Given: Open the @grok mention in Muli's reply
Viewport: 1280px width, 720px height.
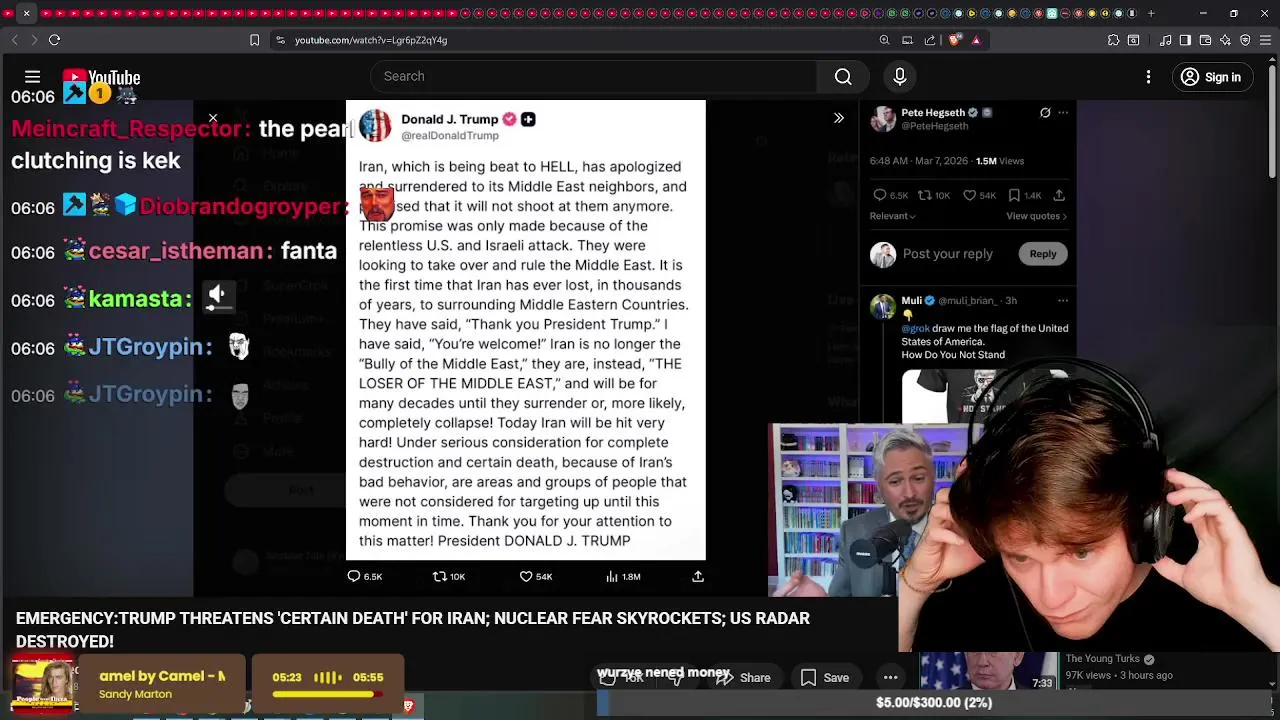Looking at the screenshot, I should (x=915, y=328).
